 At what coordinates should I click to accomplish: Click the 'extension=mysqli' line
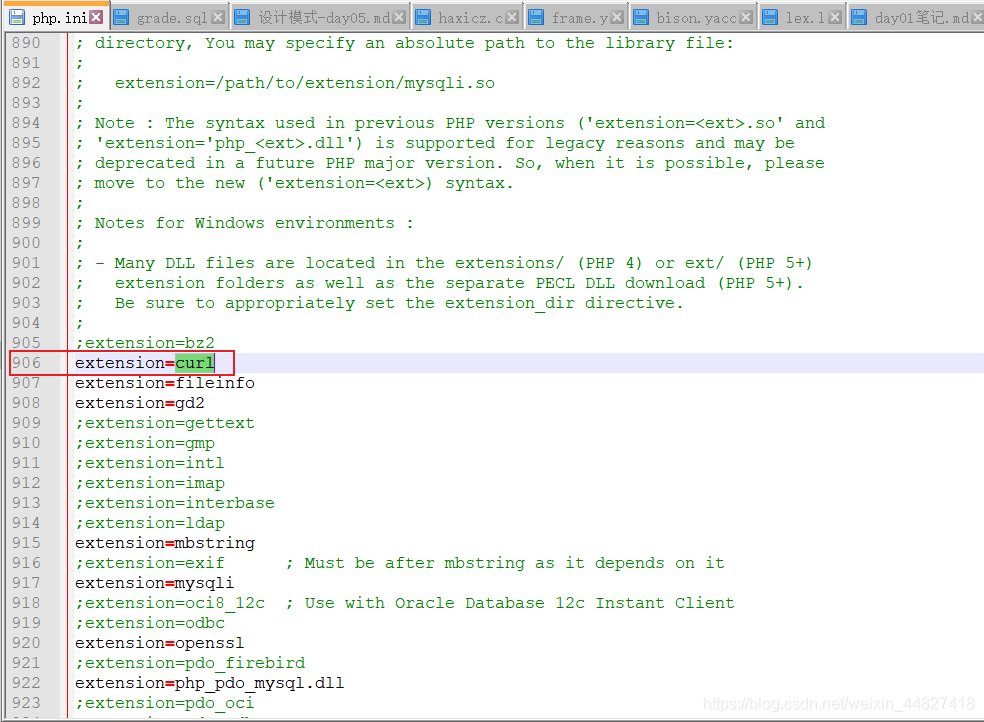click(x=155, y=583)
